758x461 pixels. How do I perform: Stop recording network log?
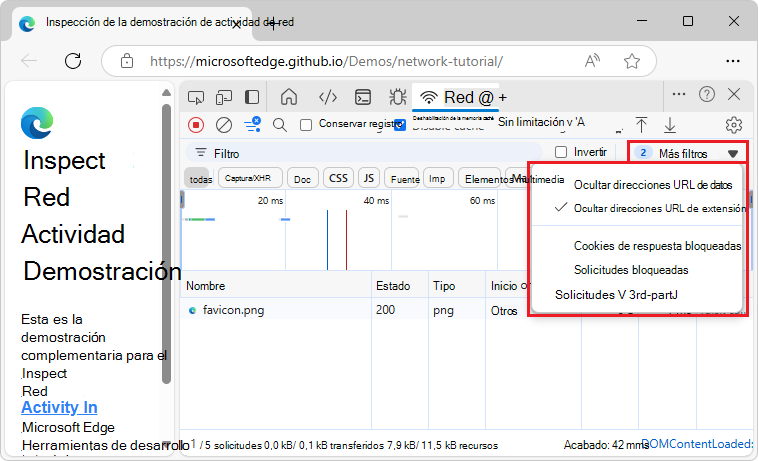[196, 125]
